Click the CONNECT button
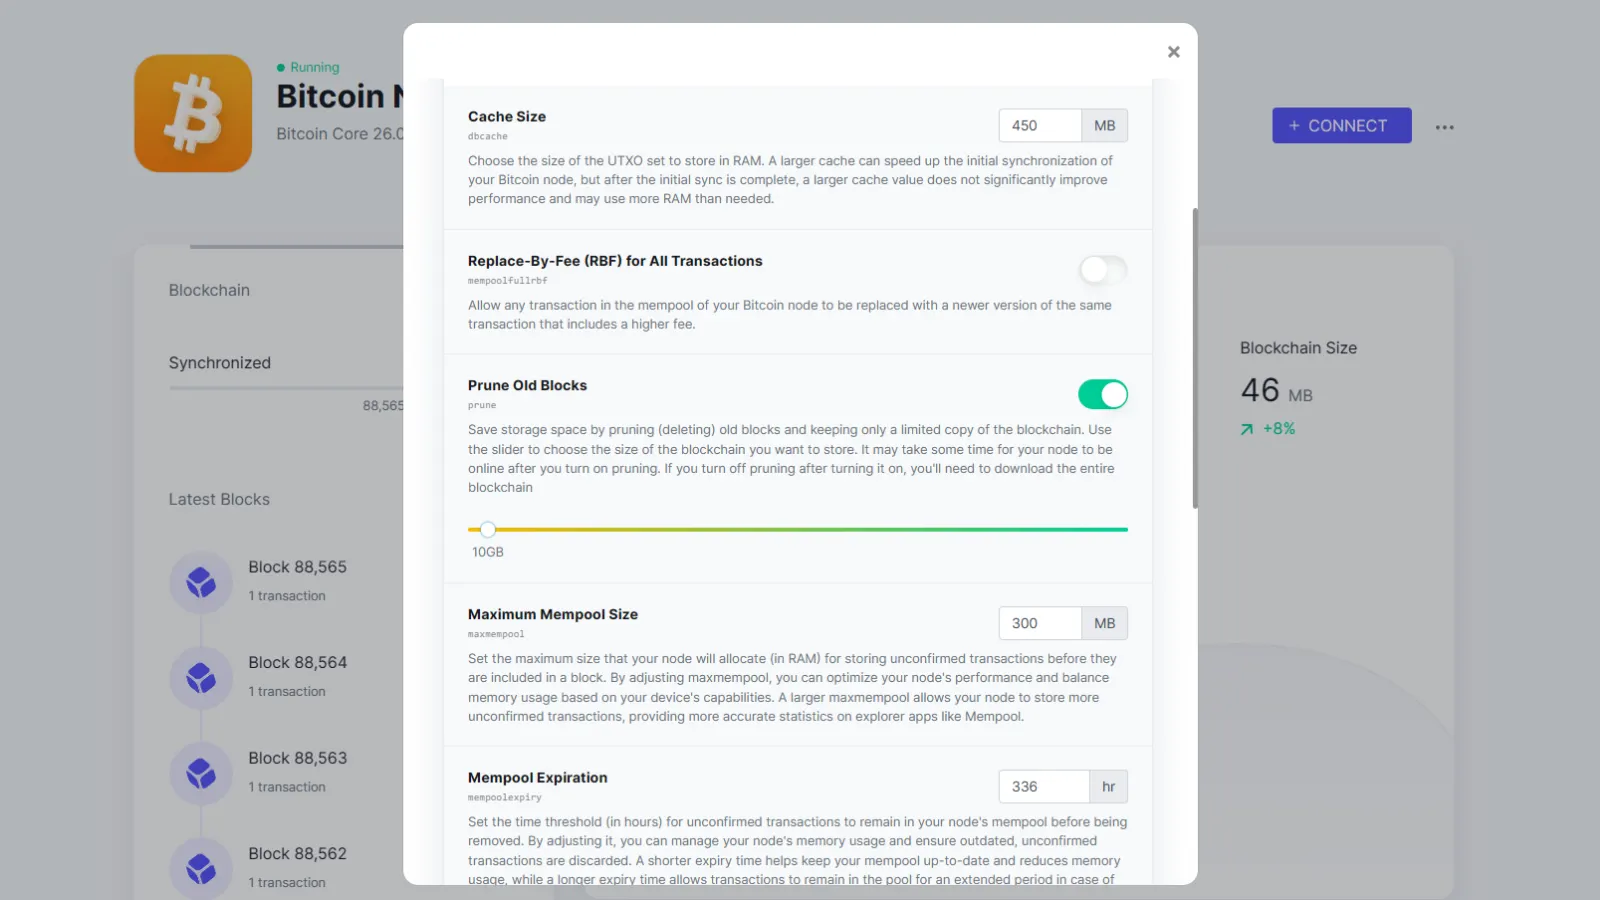 coord(1342,125)
